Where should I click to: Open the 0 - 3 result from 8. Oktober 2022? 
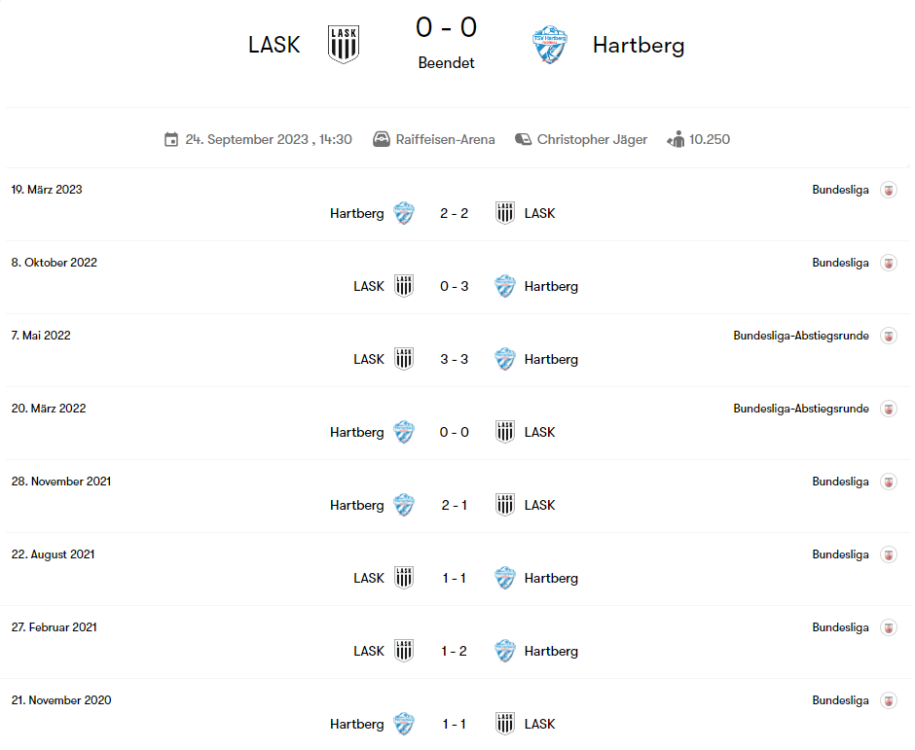[x=454, y=286]
